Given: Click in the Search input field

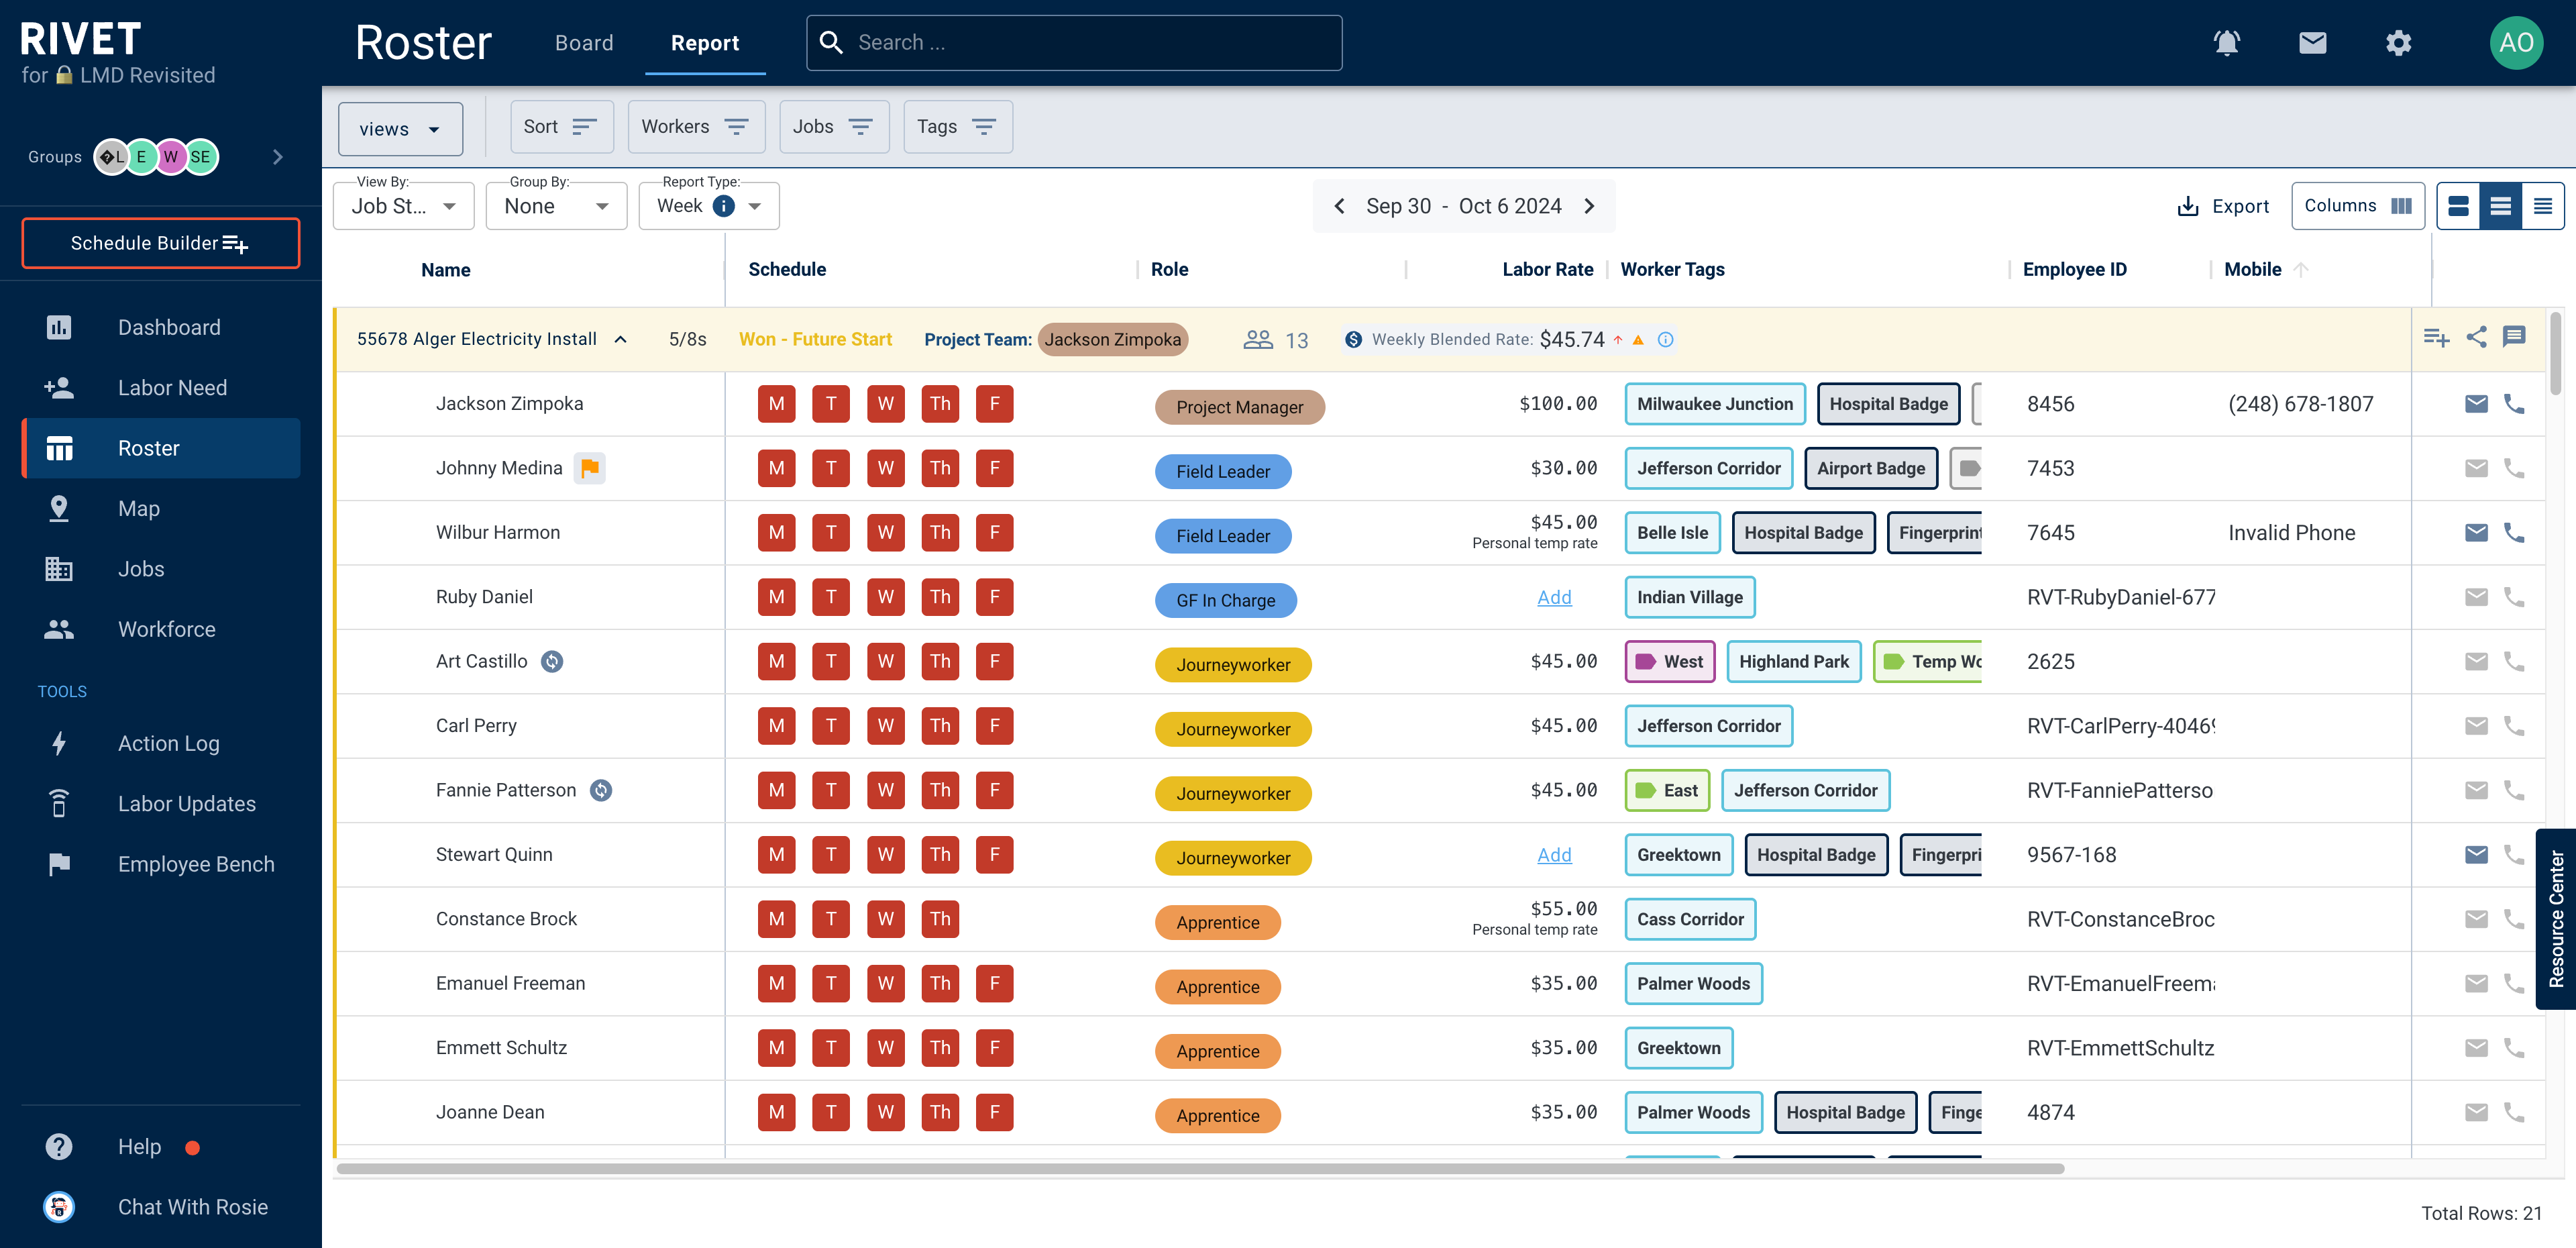Looking at the screenshot, I should [1074, 43].
